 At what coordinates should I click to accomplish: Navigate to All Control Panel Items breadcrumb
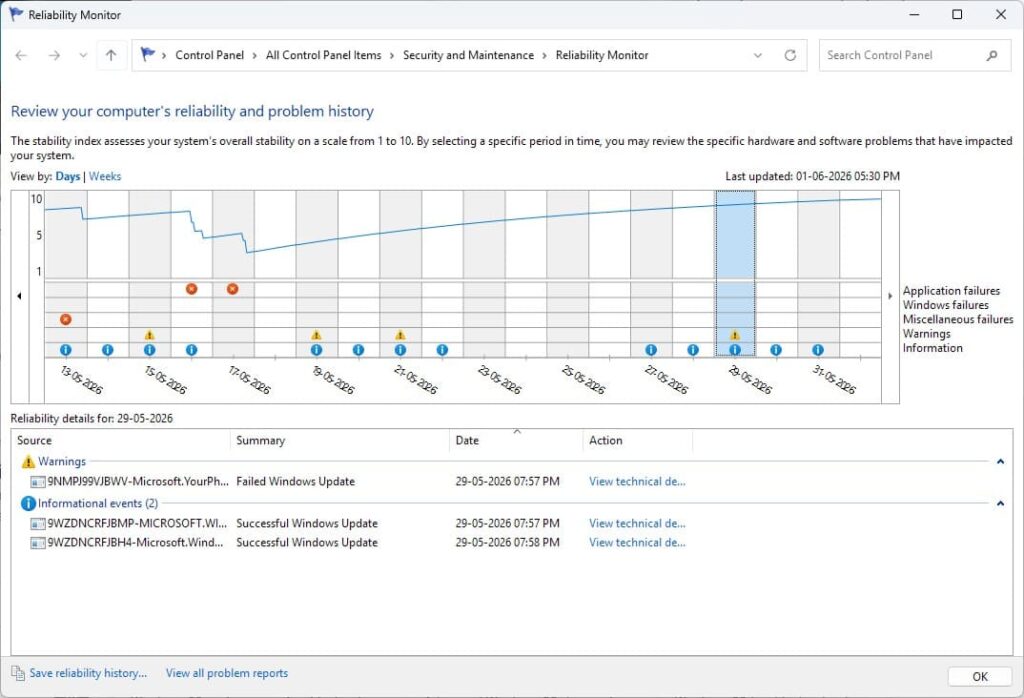pyautogui.click(x=323, y=56)
